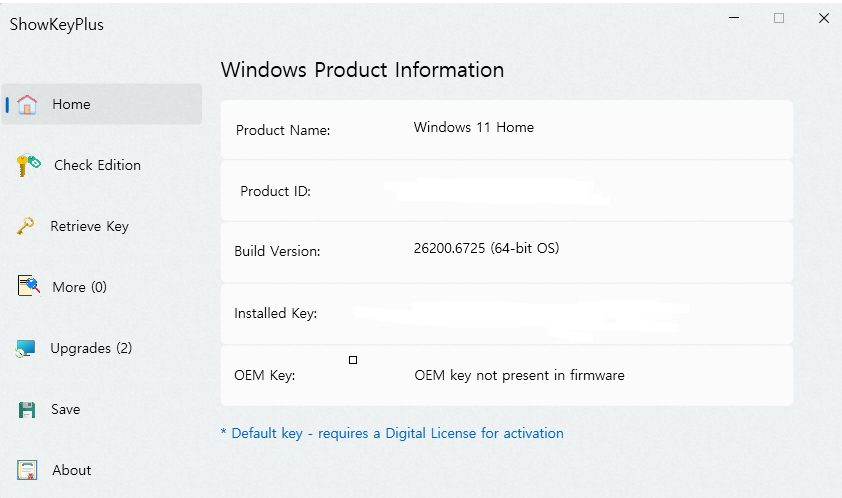Click the Upgrades monitor icon
Image resolution: width=842 pixels, height=498 pixels.
point(25,349)
